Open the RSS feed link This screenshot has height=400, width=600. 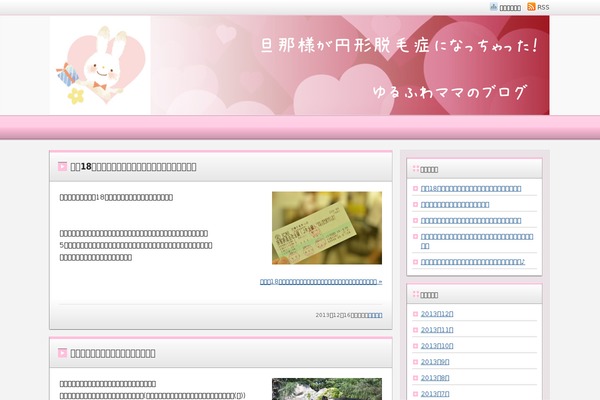click(543, 7)
